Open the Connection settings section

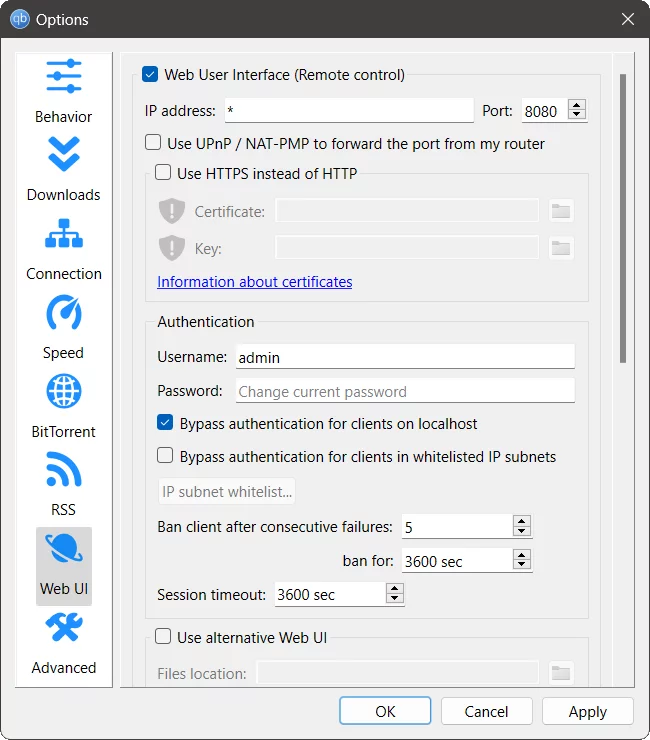(x=64, y=250)
